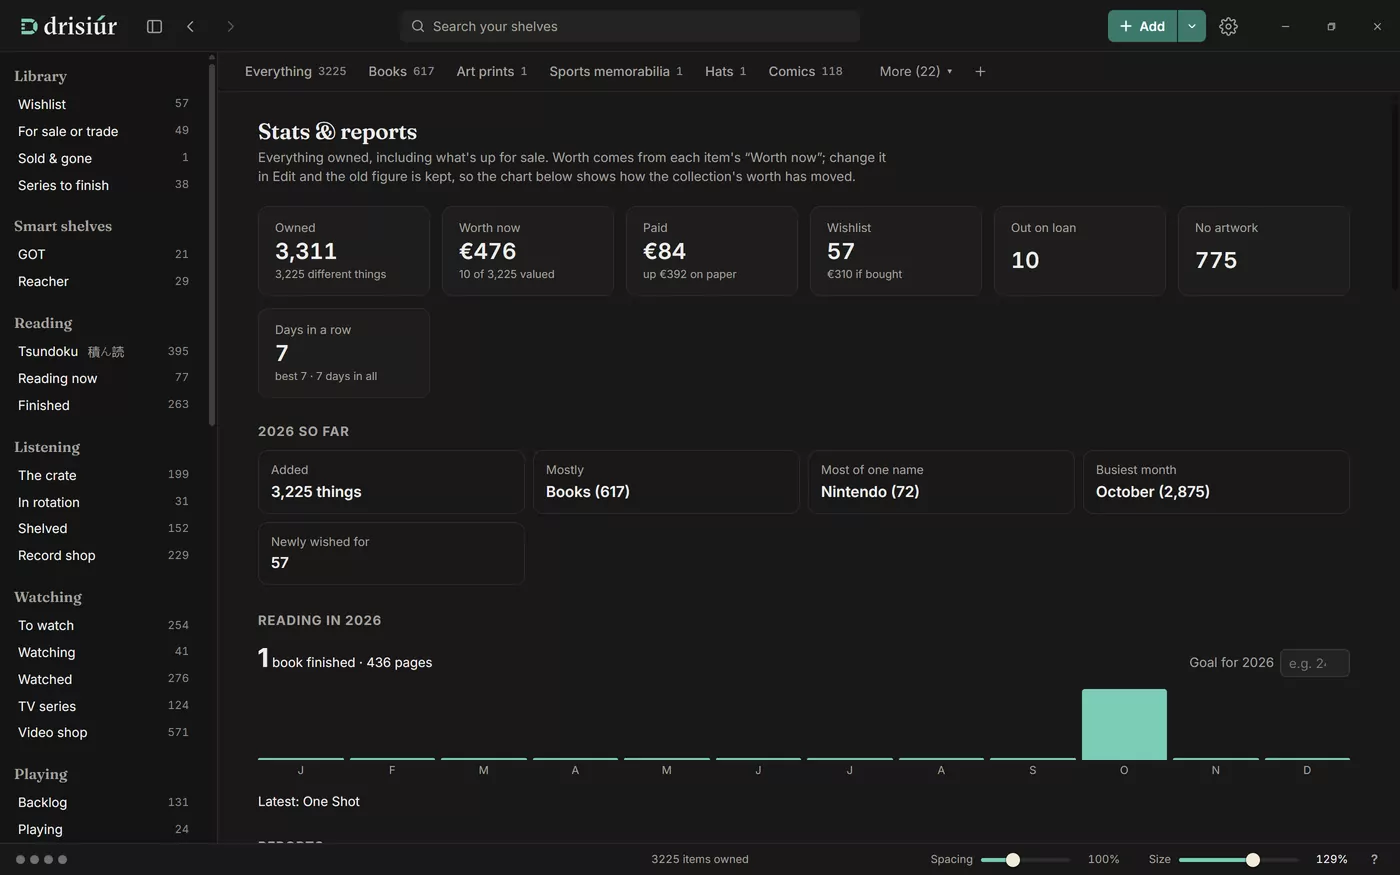This screenshot has height=875, width=1400.
Task: Select the Tsundoku reading shelf
Action: [103, 351]
